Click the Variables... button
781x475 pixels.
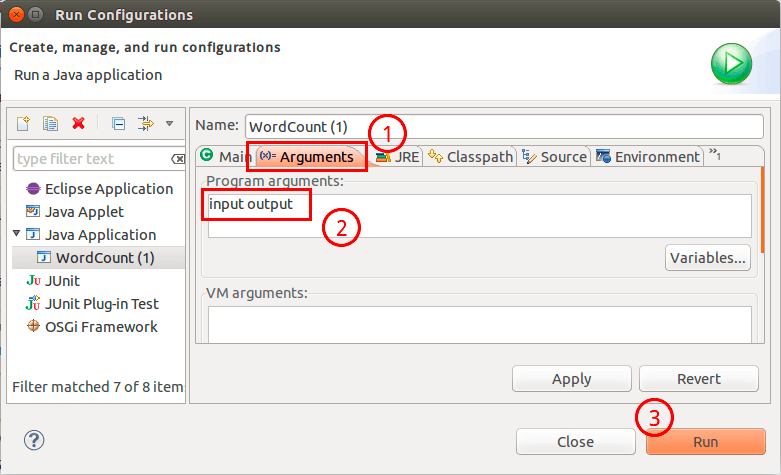pos(708,258)
